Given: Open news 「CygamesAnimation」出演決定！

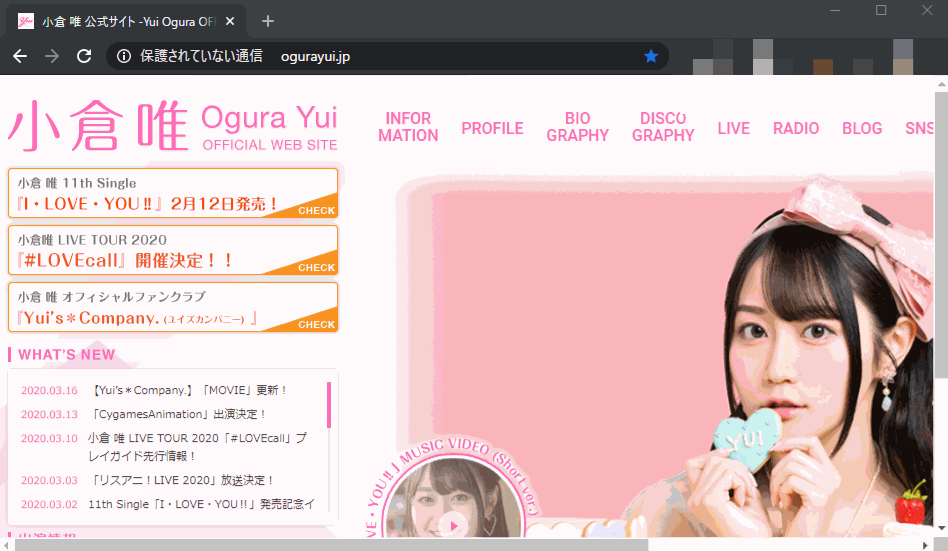Looking at the screenshot, I should (178, 414).
